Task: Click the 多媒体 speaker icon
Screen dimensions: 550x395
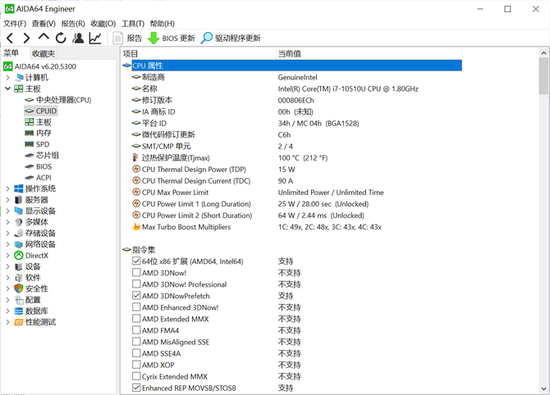Action: (19, 222)
